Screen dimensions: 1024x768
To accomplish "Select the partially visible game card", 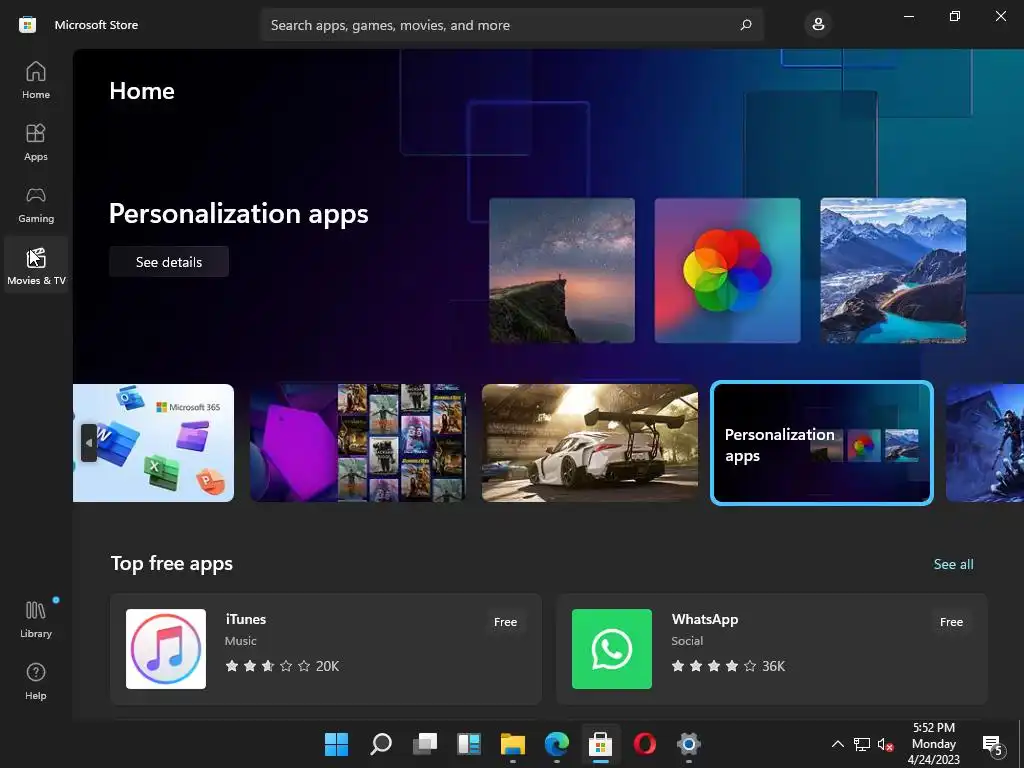I will (x=985, y=443).
